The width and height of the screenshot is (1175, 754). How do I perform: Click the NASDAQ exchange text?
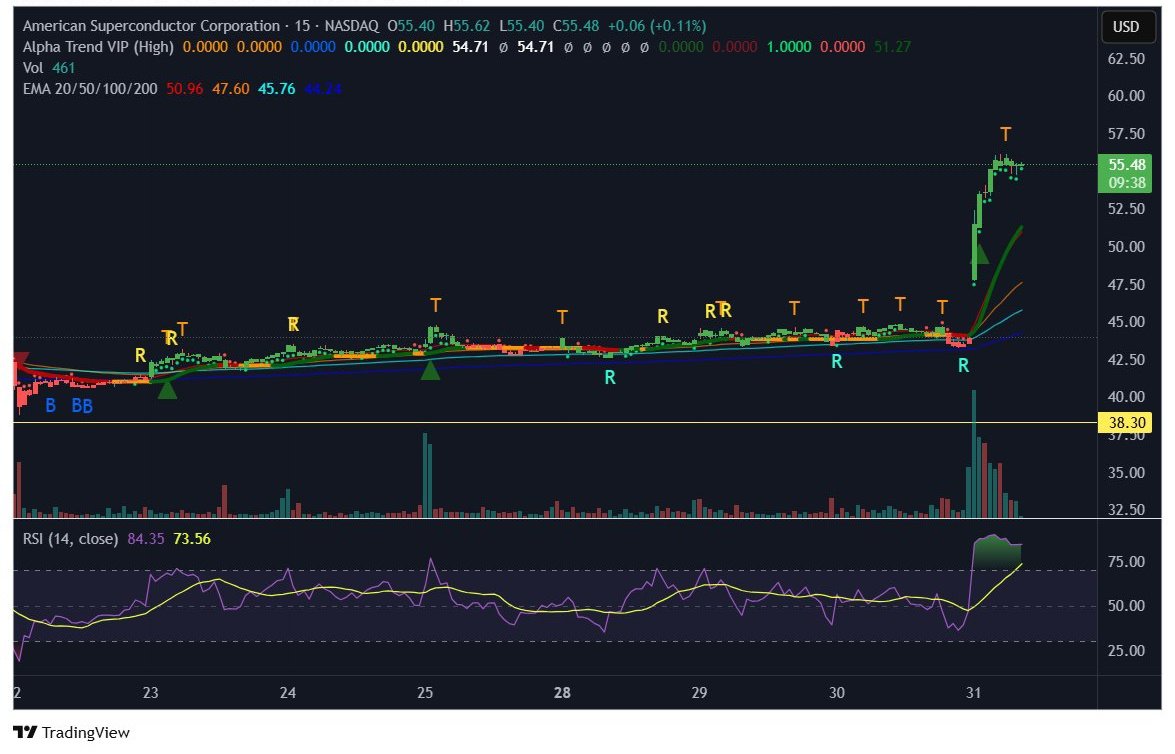point(351,25)
